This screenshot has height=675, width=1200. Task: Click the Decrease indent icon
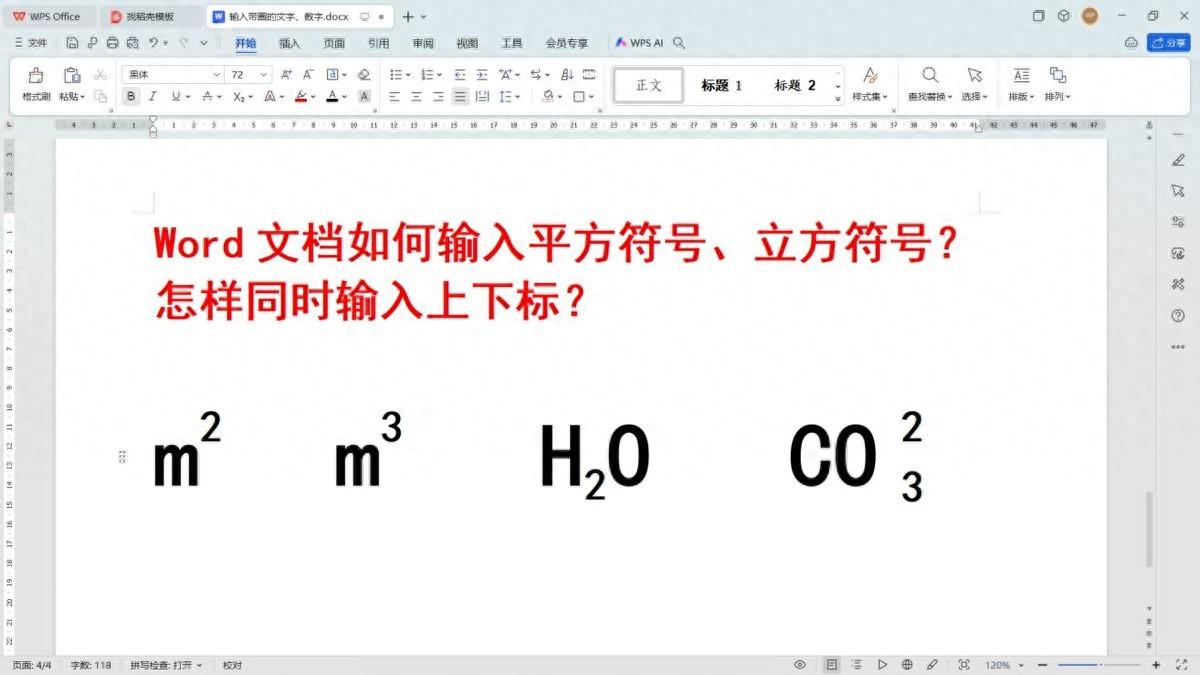[460, 75]
